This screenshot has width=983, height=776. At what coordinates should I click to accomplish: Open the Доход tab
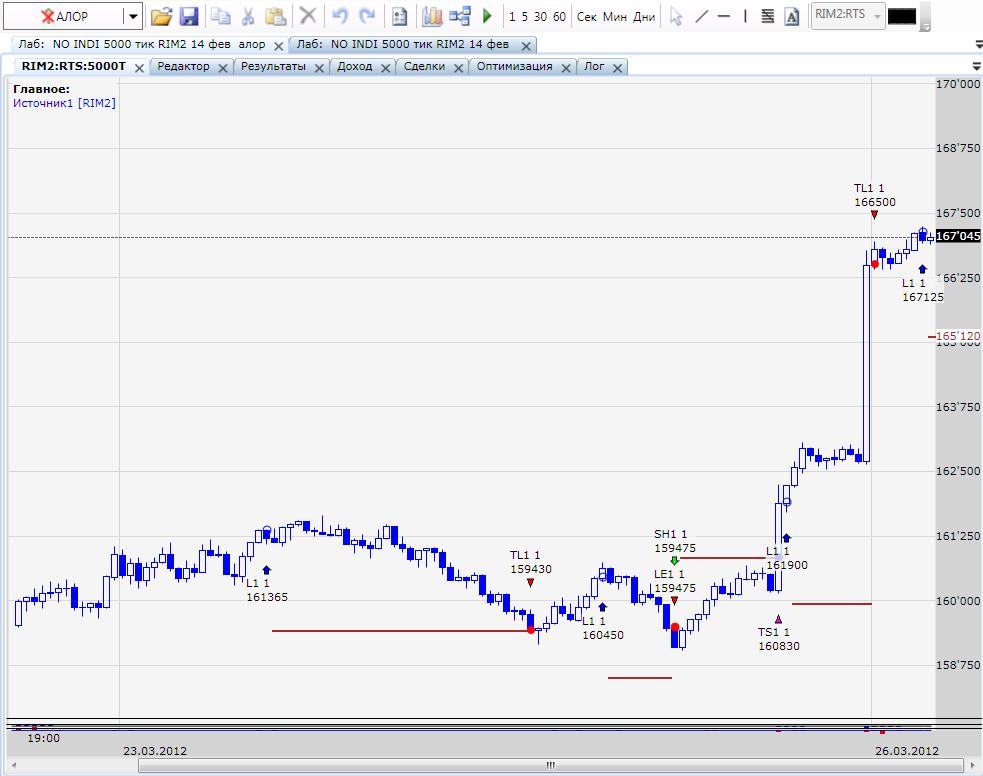click(x=354, y=66)
